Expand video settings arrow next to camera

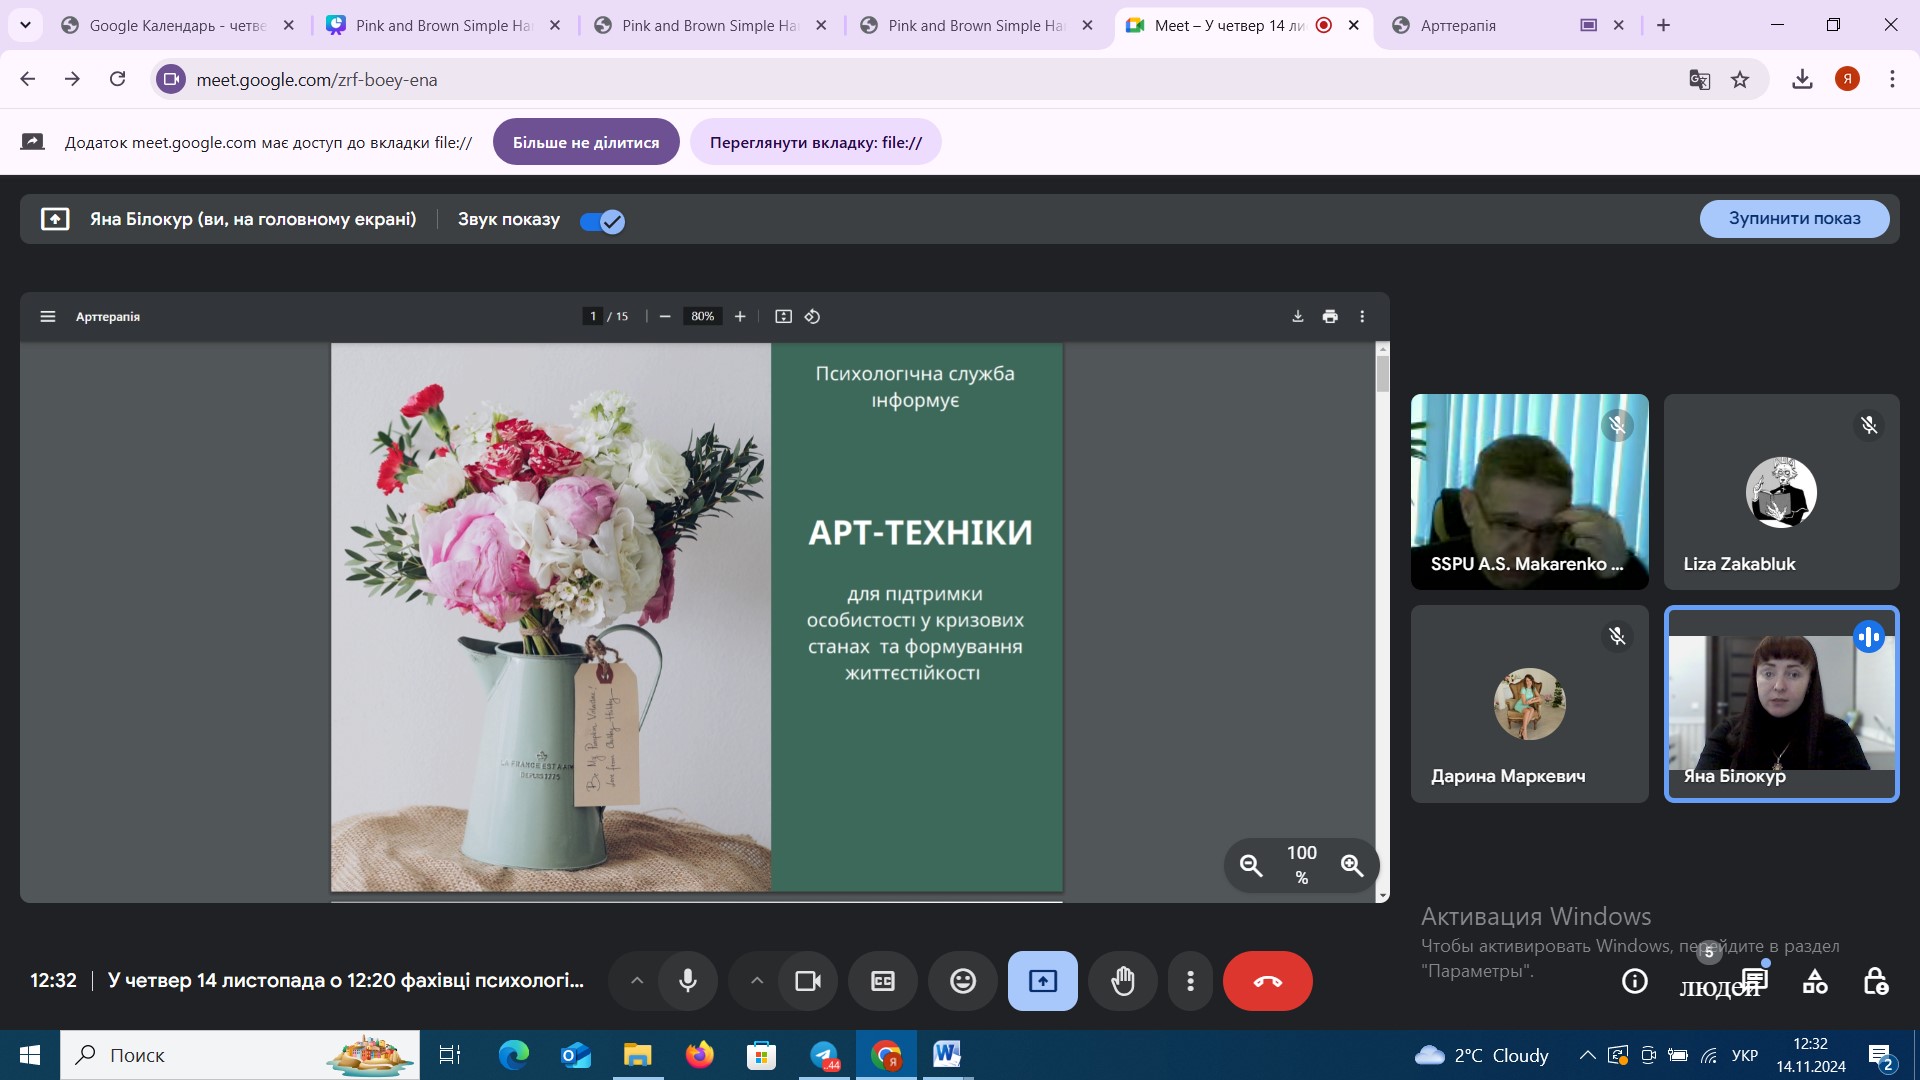tap(757, 981)
